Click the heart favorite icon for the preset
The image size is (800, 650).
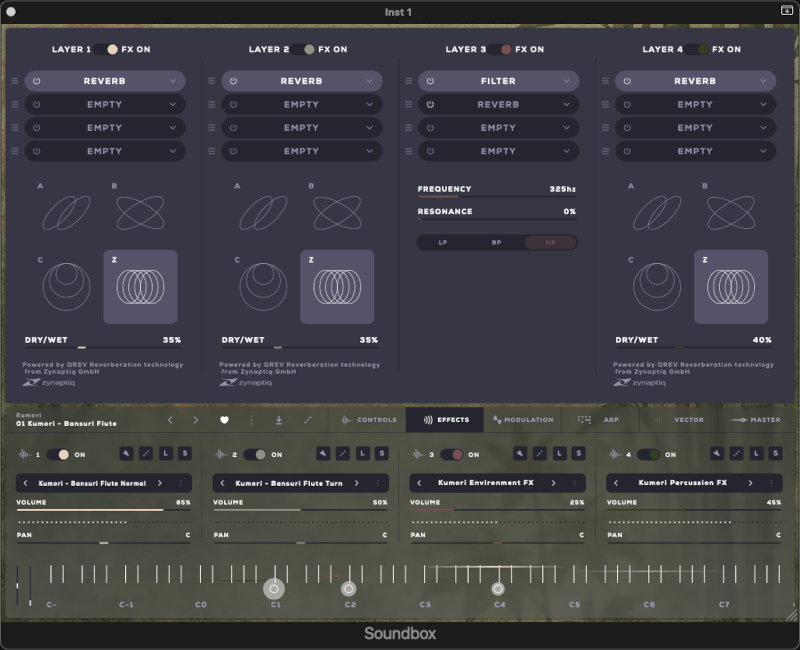224,420
